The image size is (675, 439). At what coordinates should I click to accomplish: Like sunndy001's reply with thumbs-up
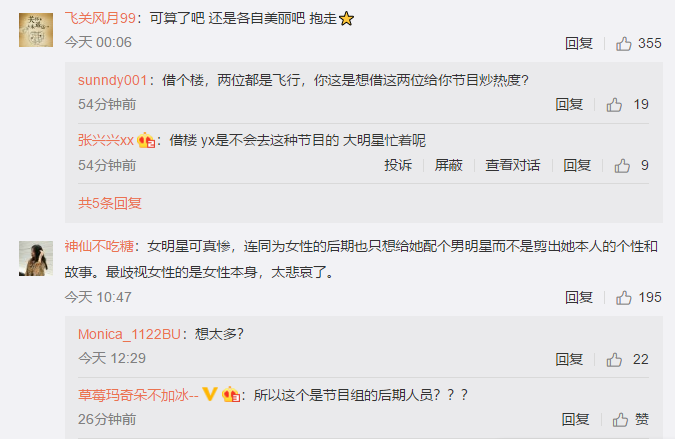pyautogui.click(x=614, y=105)
